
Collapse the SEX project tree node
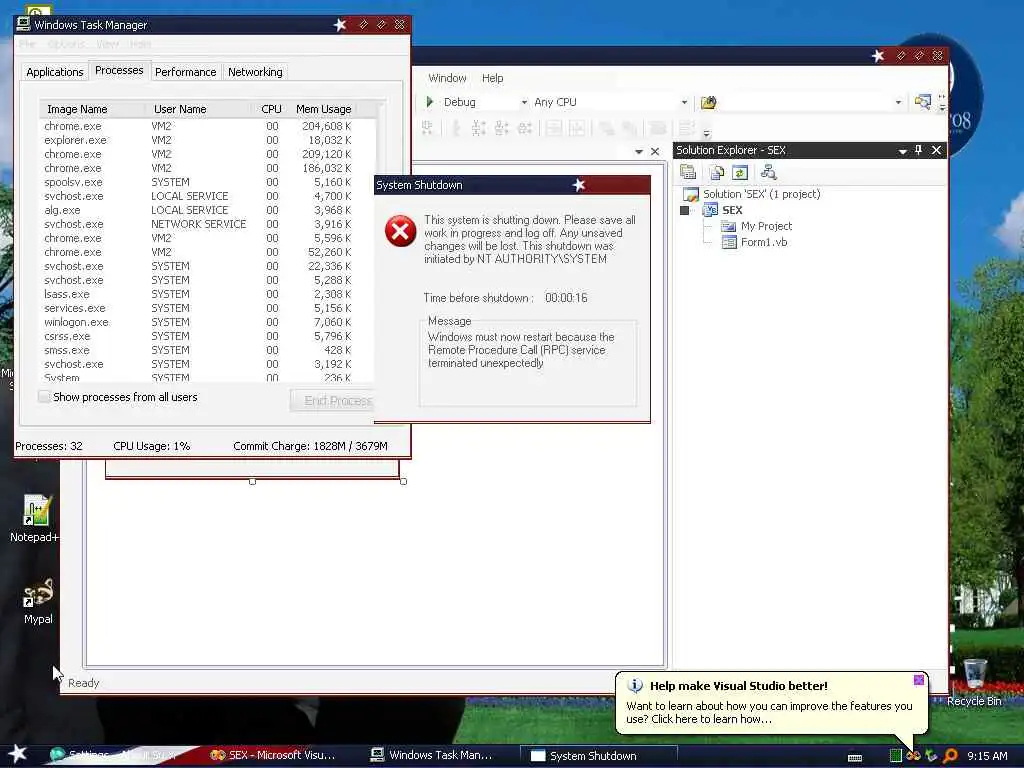pos(684,210)
